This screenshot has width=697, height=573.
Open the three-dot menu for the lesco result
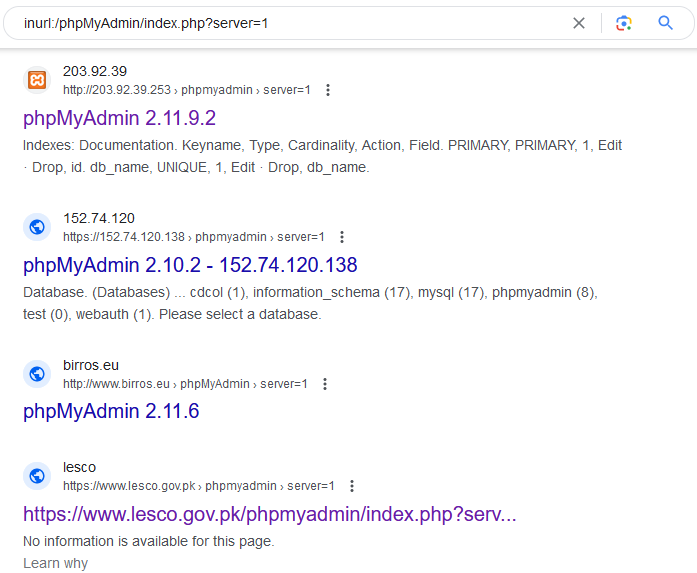point(351,486)
